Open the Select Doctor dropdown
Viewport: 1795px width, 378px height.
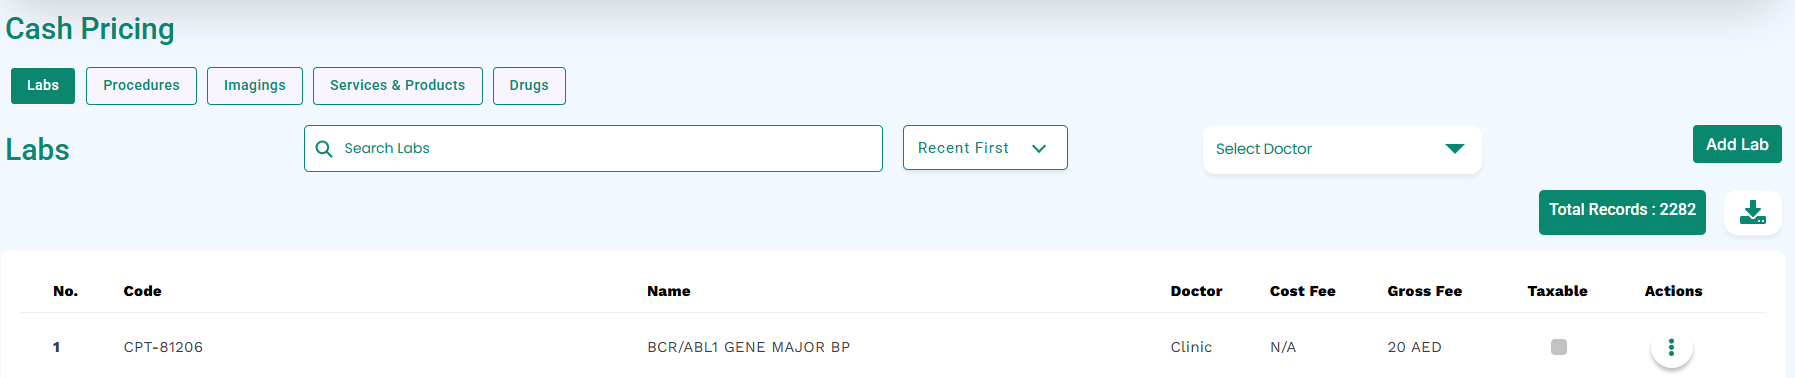1341,149
